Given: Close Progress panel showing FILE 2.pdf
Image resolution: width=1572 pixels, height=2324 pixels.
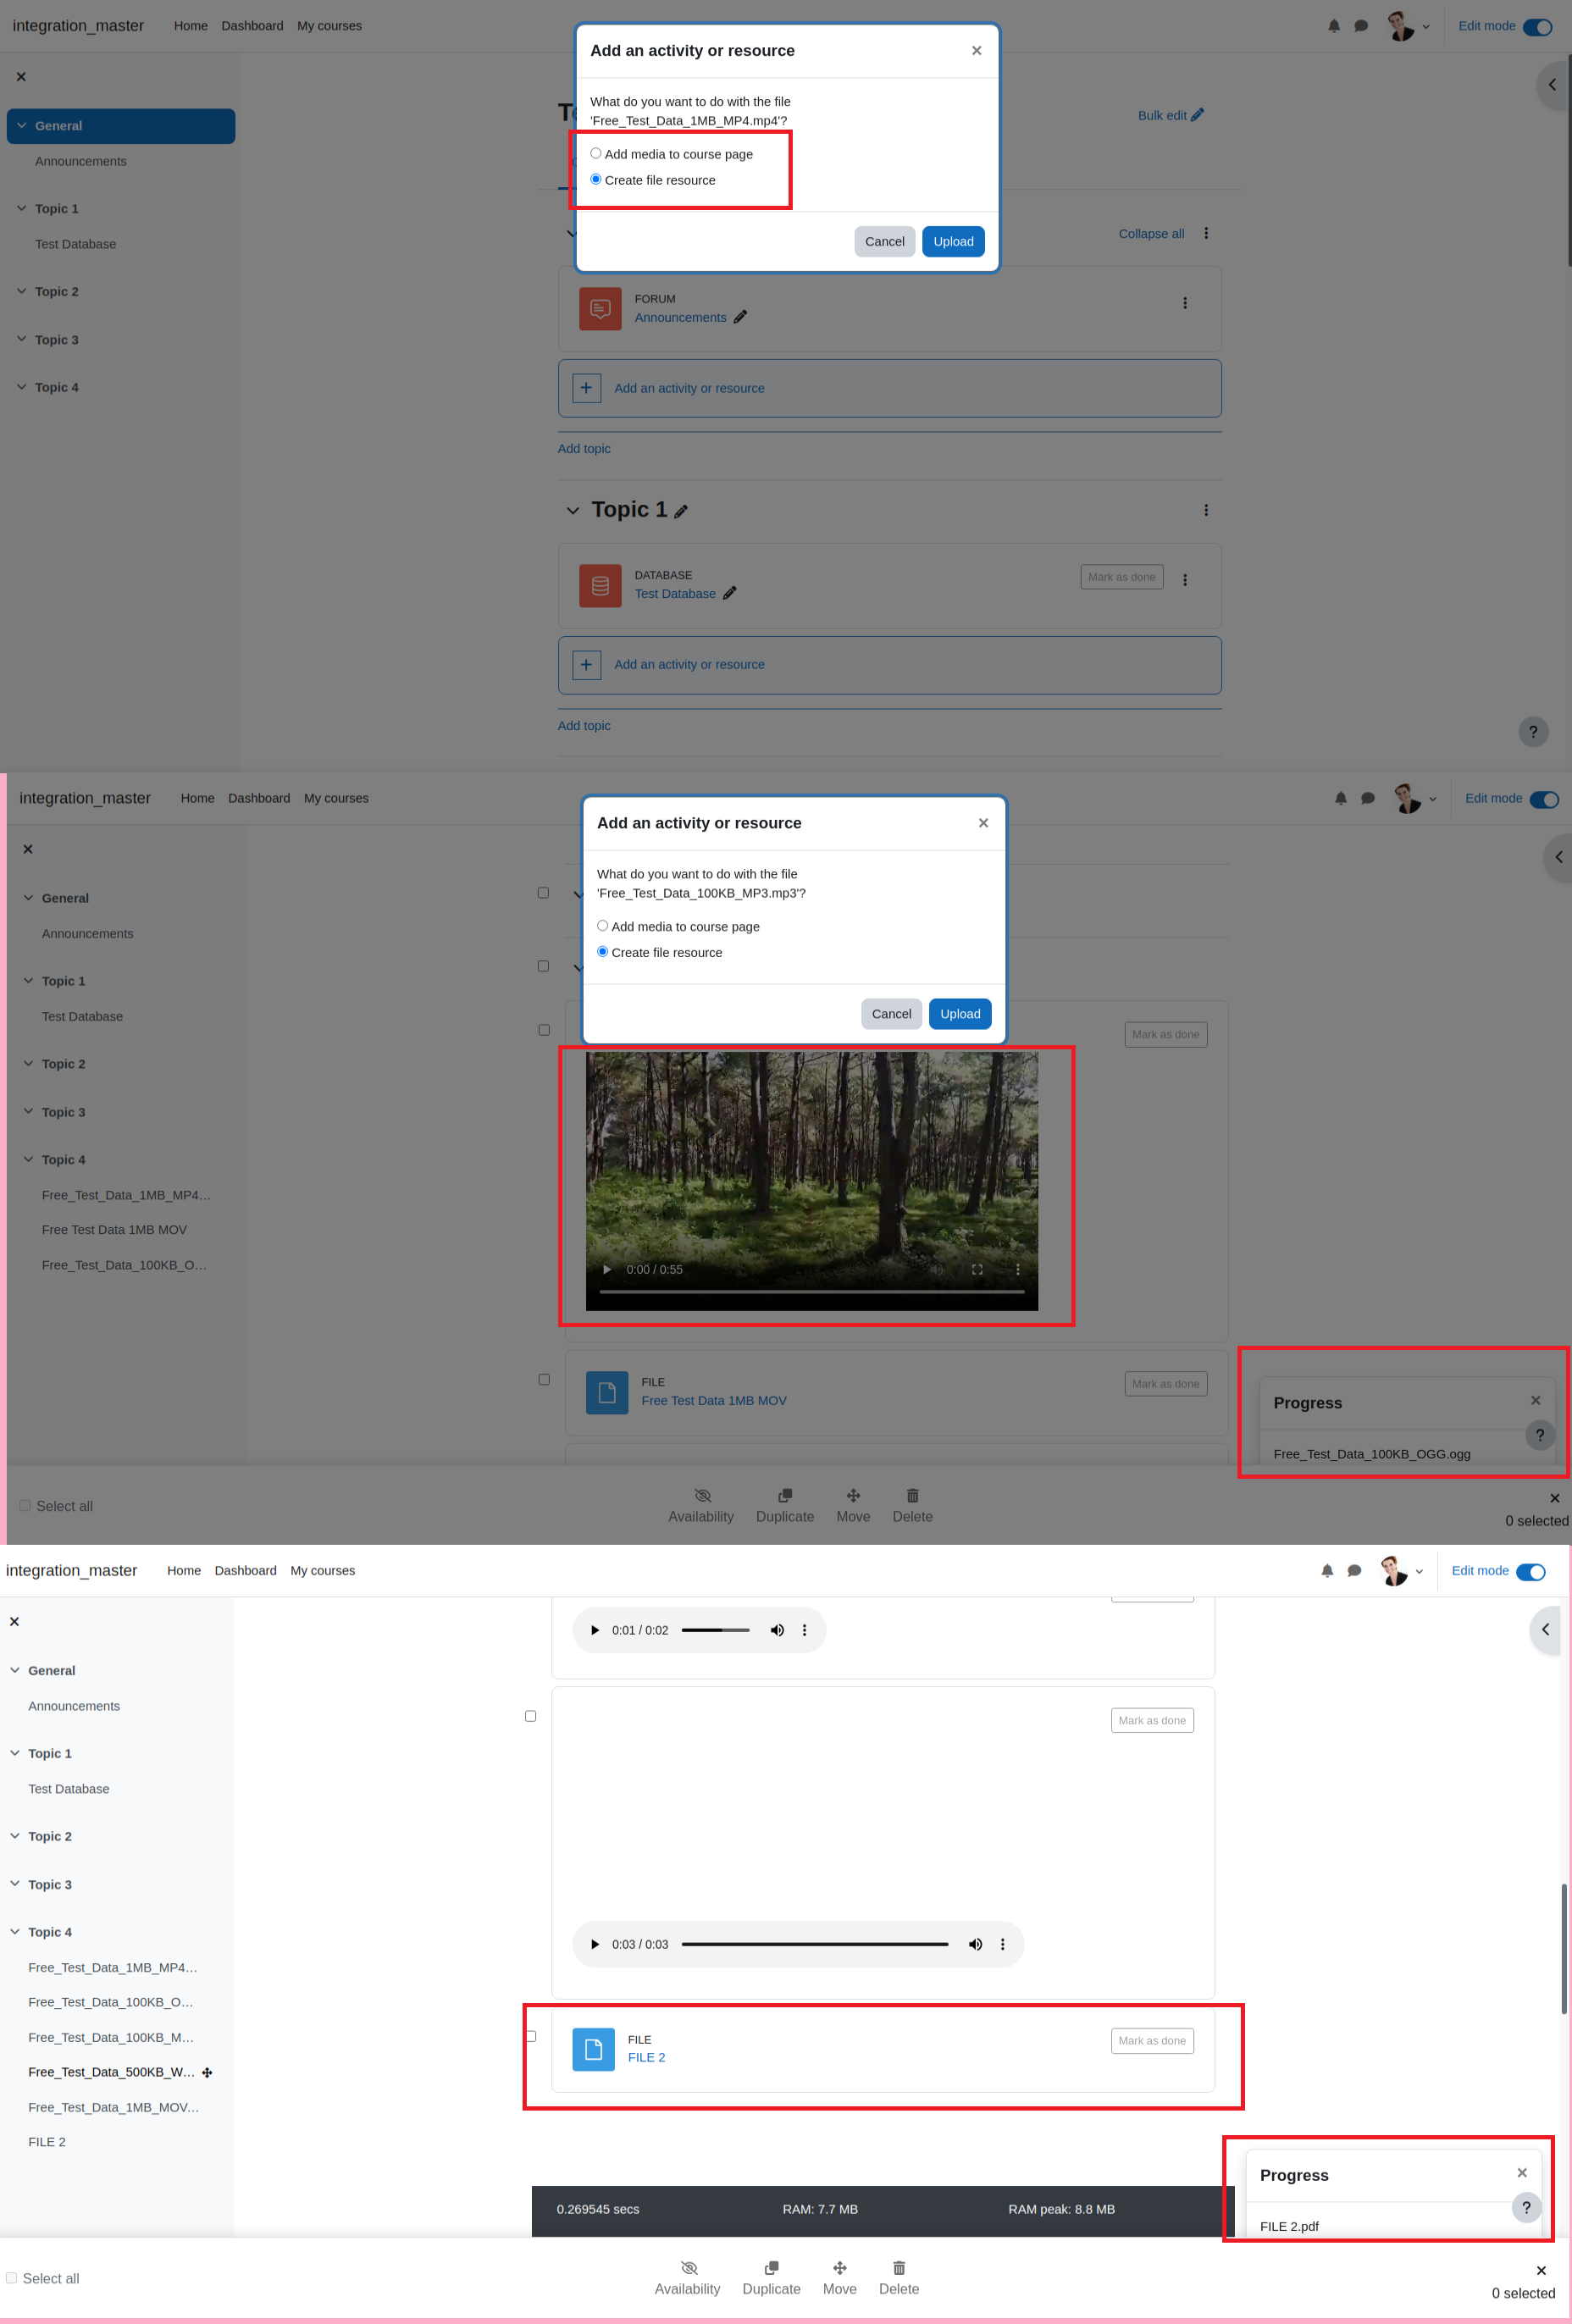Looking at the screenshot, I should point(1521,2172).
